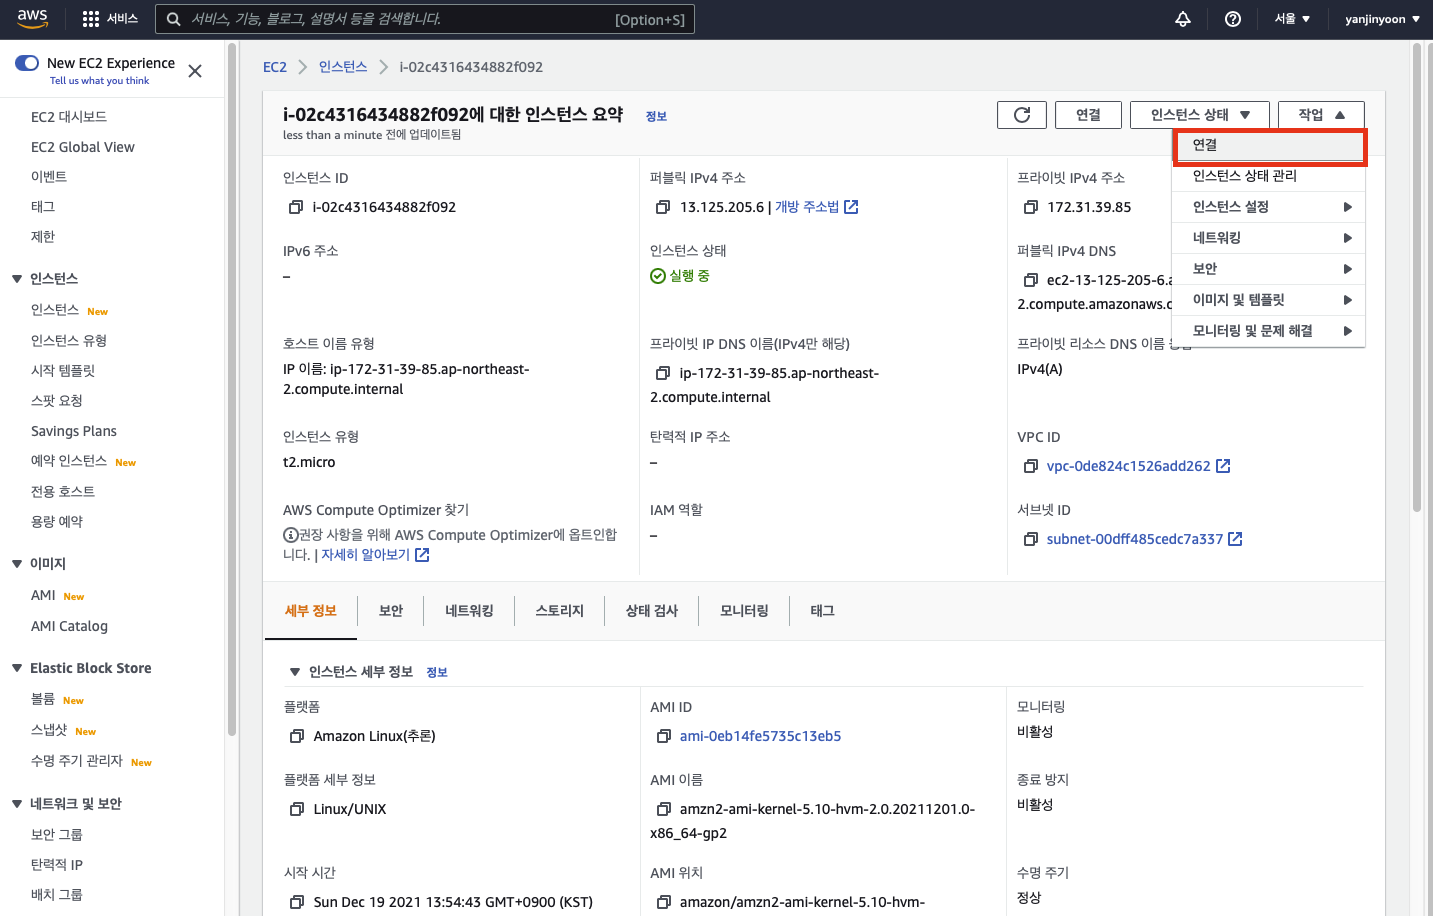Copy private IPv4 address 172.31.39.85
This screenshot has width=1433, height=916.
click(x=1031, y=207)
